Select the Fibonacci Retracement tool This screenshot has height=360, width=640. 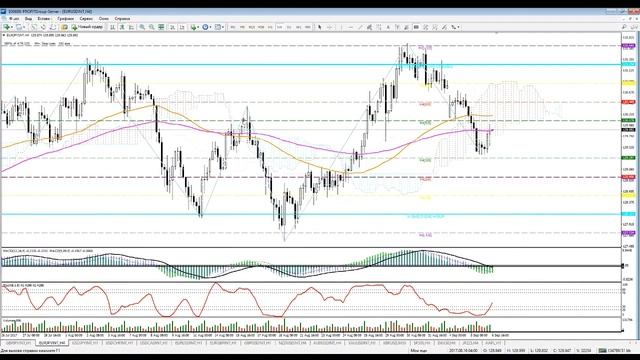379,27
